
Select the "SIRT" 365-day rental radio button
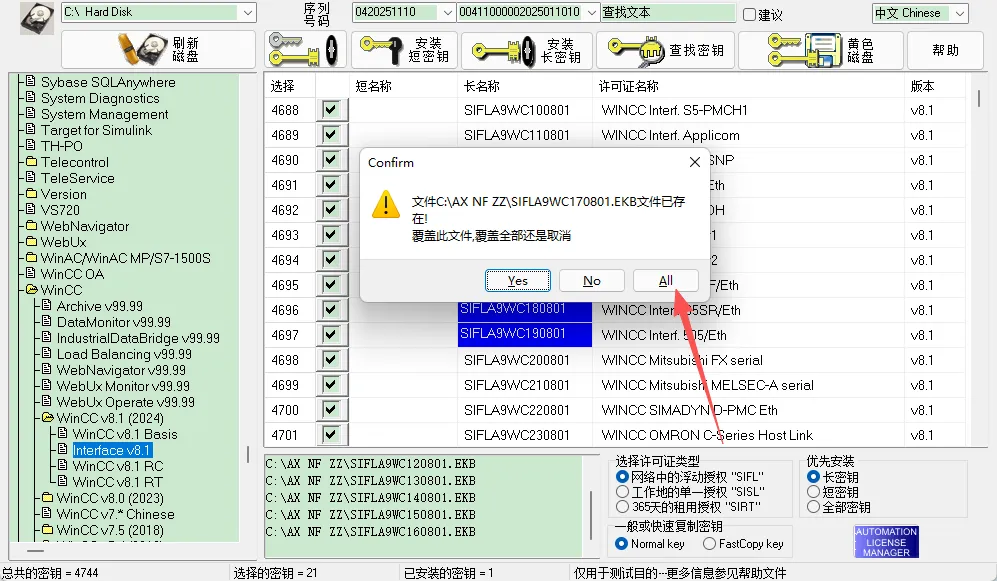click(622, 507)
